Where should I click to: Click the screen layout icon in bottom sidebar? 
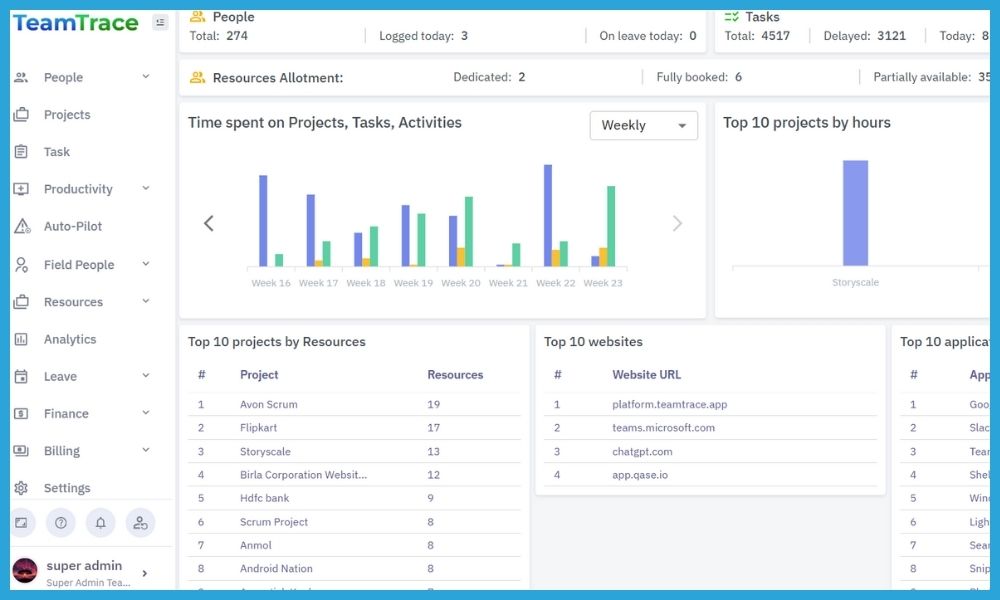tap(21, 523)
